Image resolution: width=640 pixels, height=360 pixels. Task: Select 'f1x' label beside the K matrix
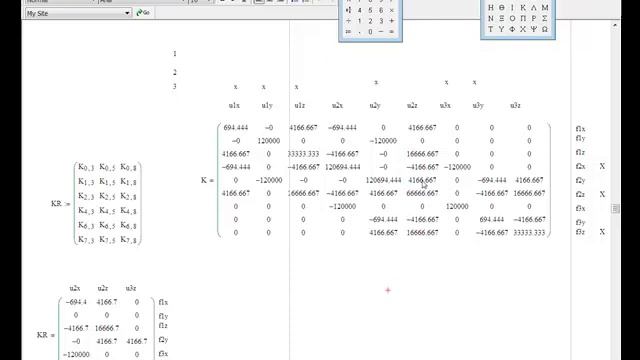click(580, 129)
